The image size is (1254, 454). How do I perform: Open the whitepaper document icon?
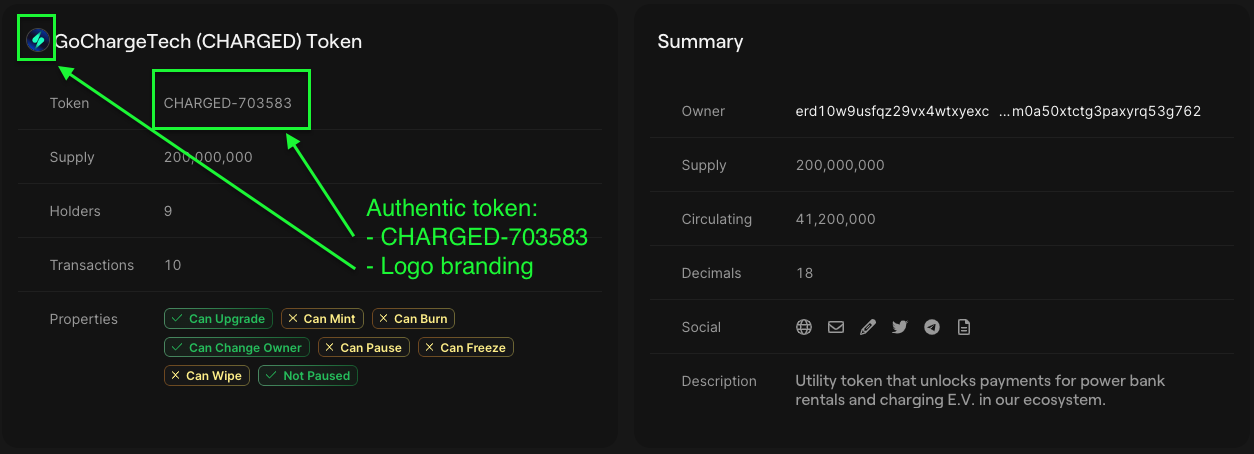click(x=964, y=327)
